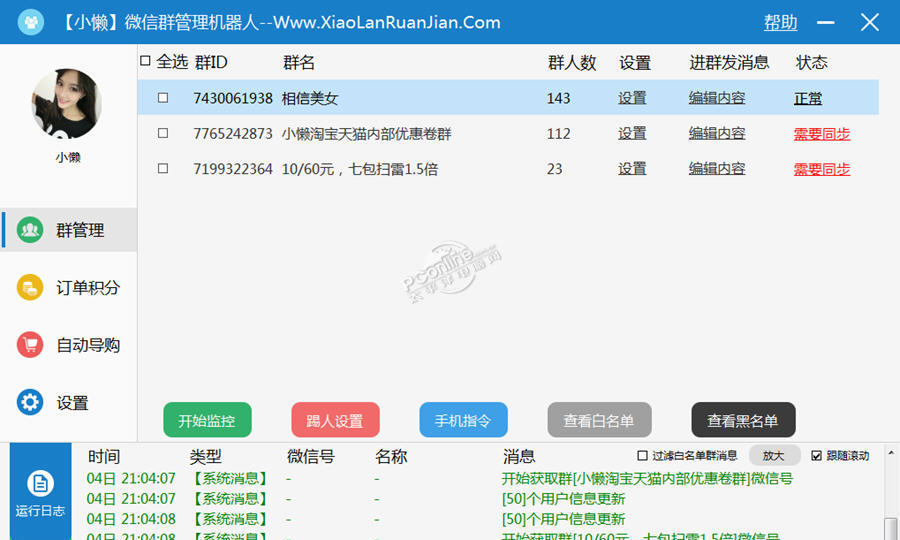900x540 pixels.
Task: Click the app logo in title bar
Action: (32, 22)
